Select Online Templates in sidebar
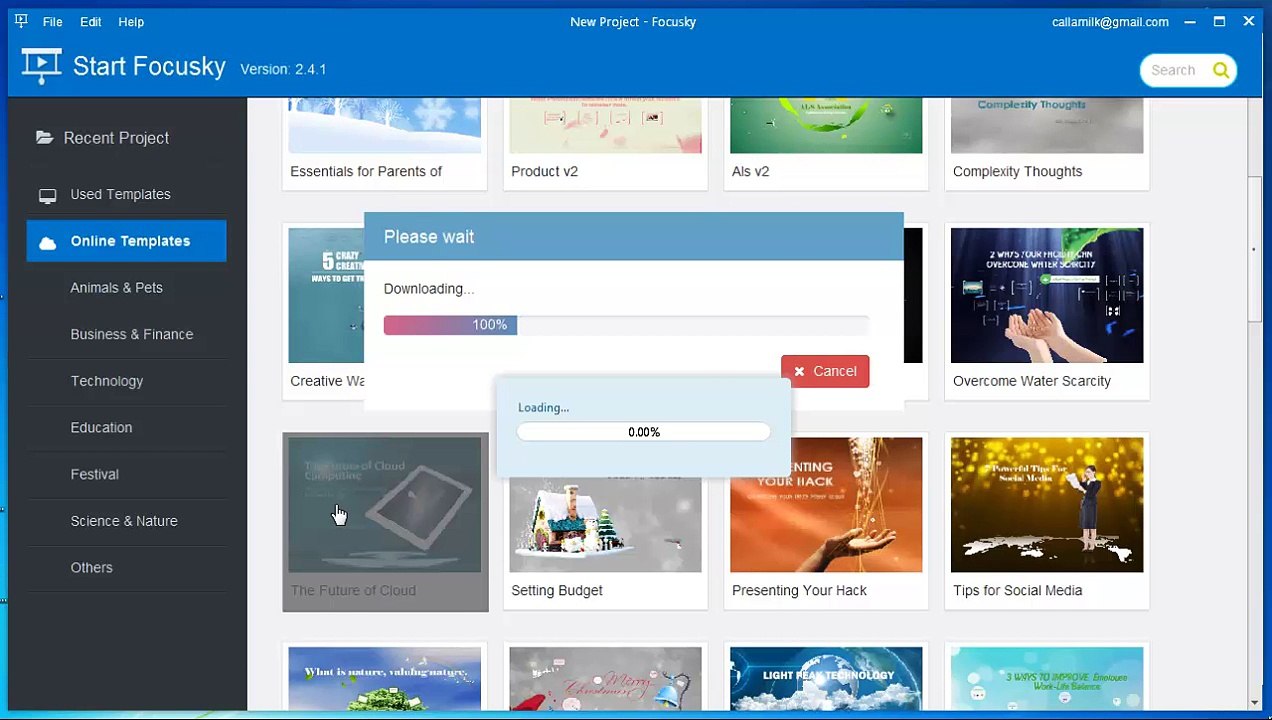 click(x=127, y=241)
